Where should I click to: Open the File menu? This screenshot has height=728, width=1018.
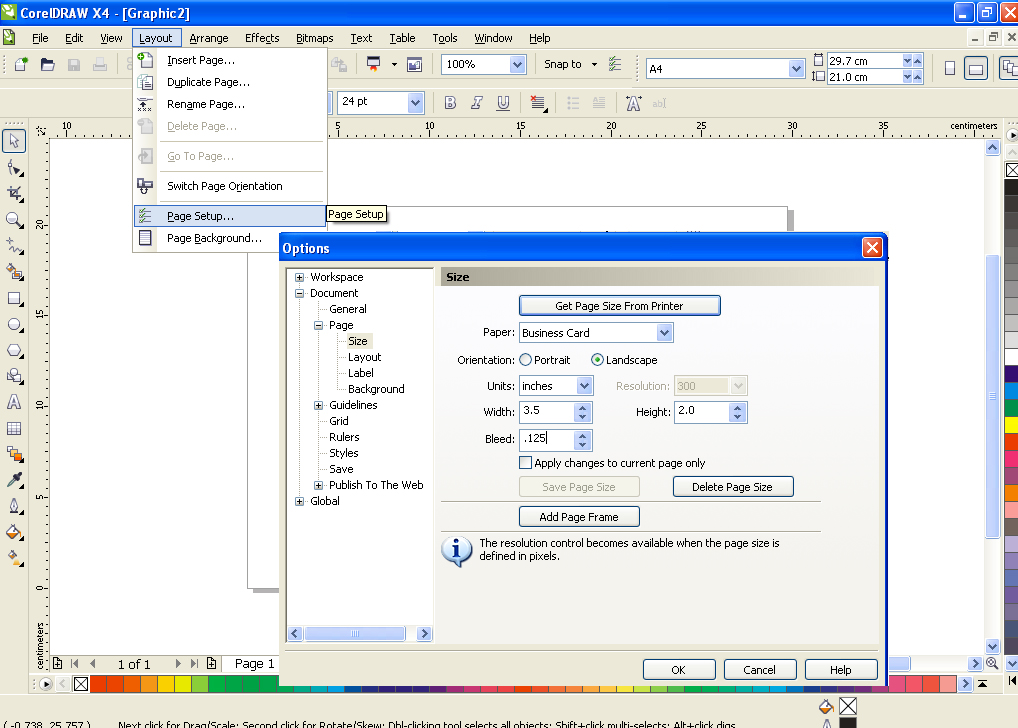tap(40, 38)
